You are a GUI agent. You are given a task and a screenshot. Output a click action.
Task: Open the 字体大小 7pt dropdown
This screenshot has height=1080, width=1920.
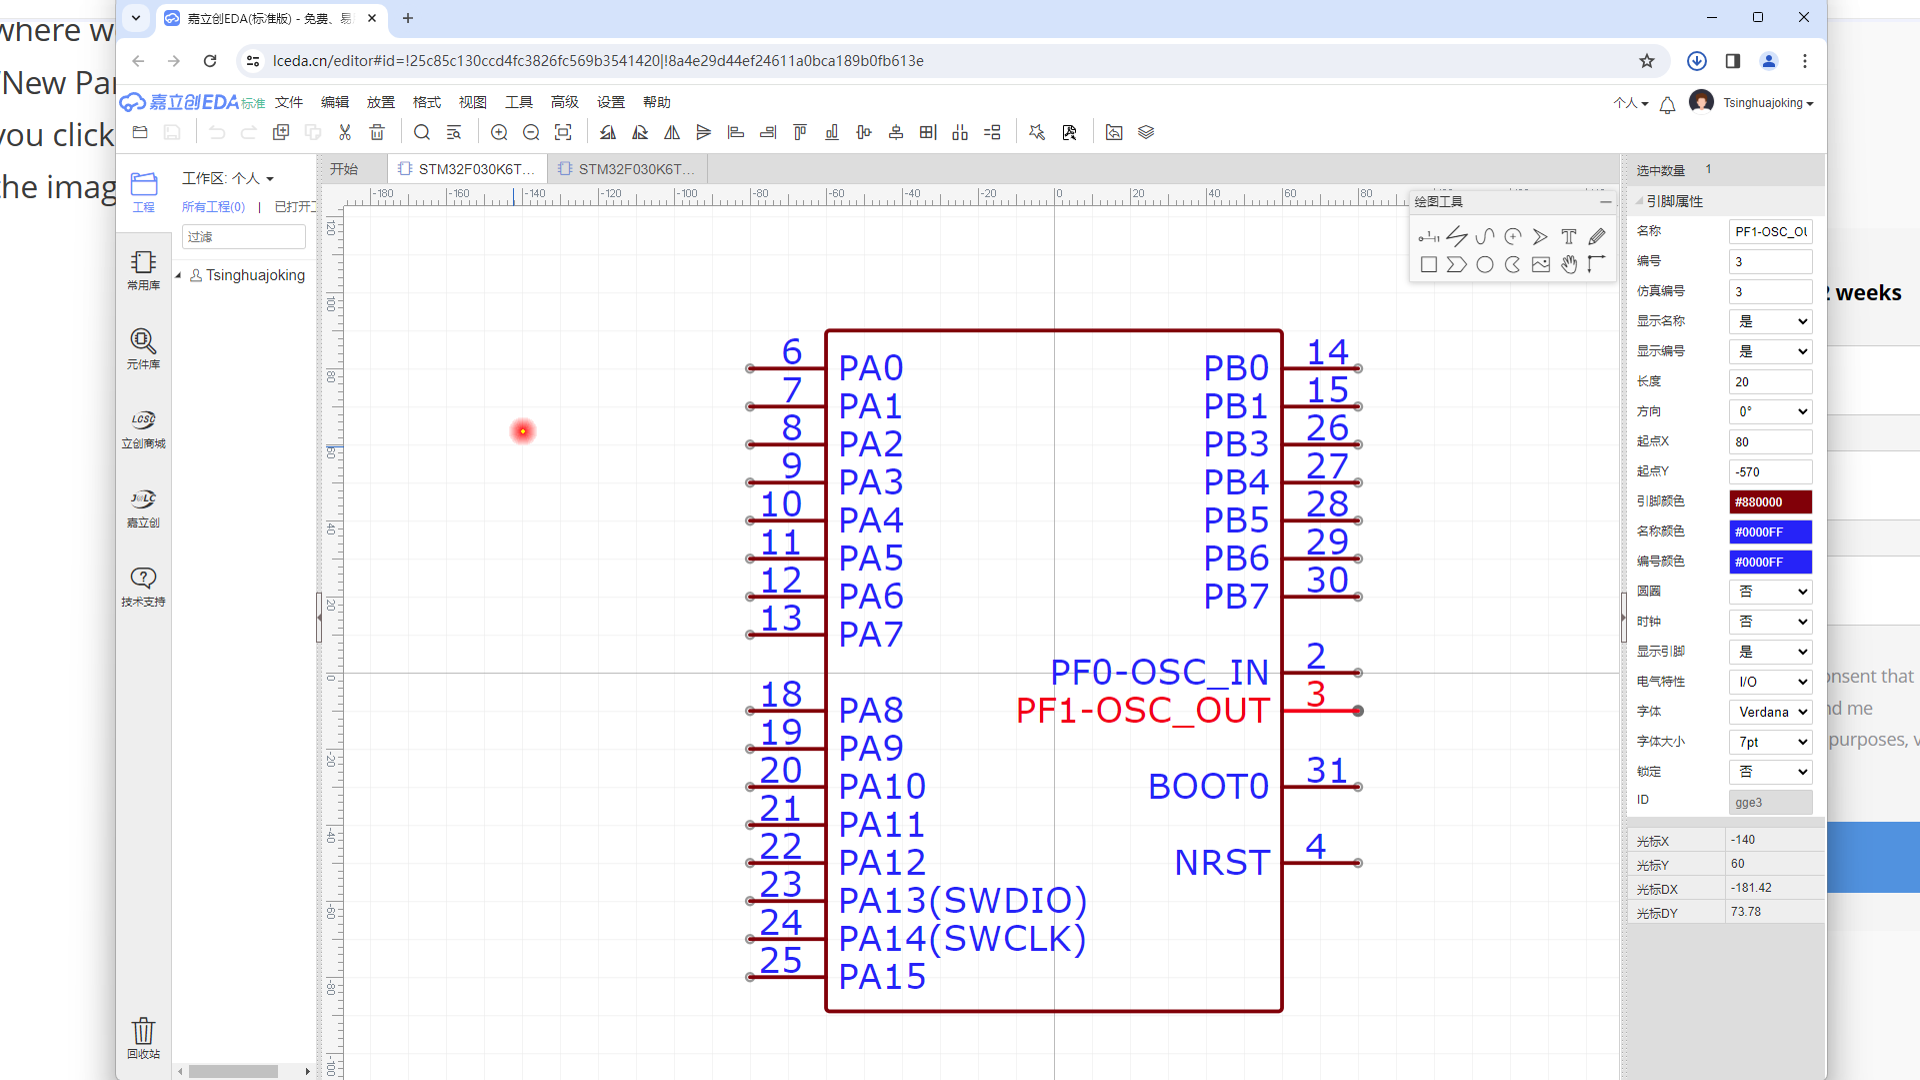click(x=1770, y=742)
